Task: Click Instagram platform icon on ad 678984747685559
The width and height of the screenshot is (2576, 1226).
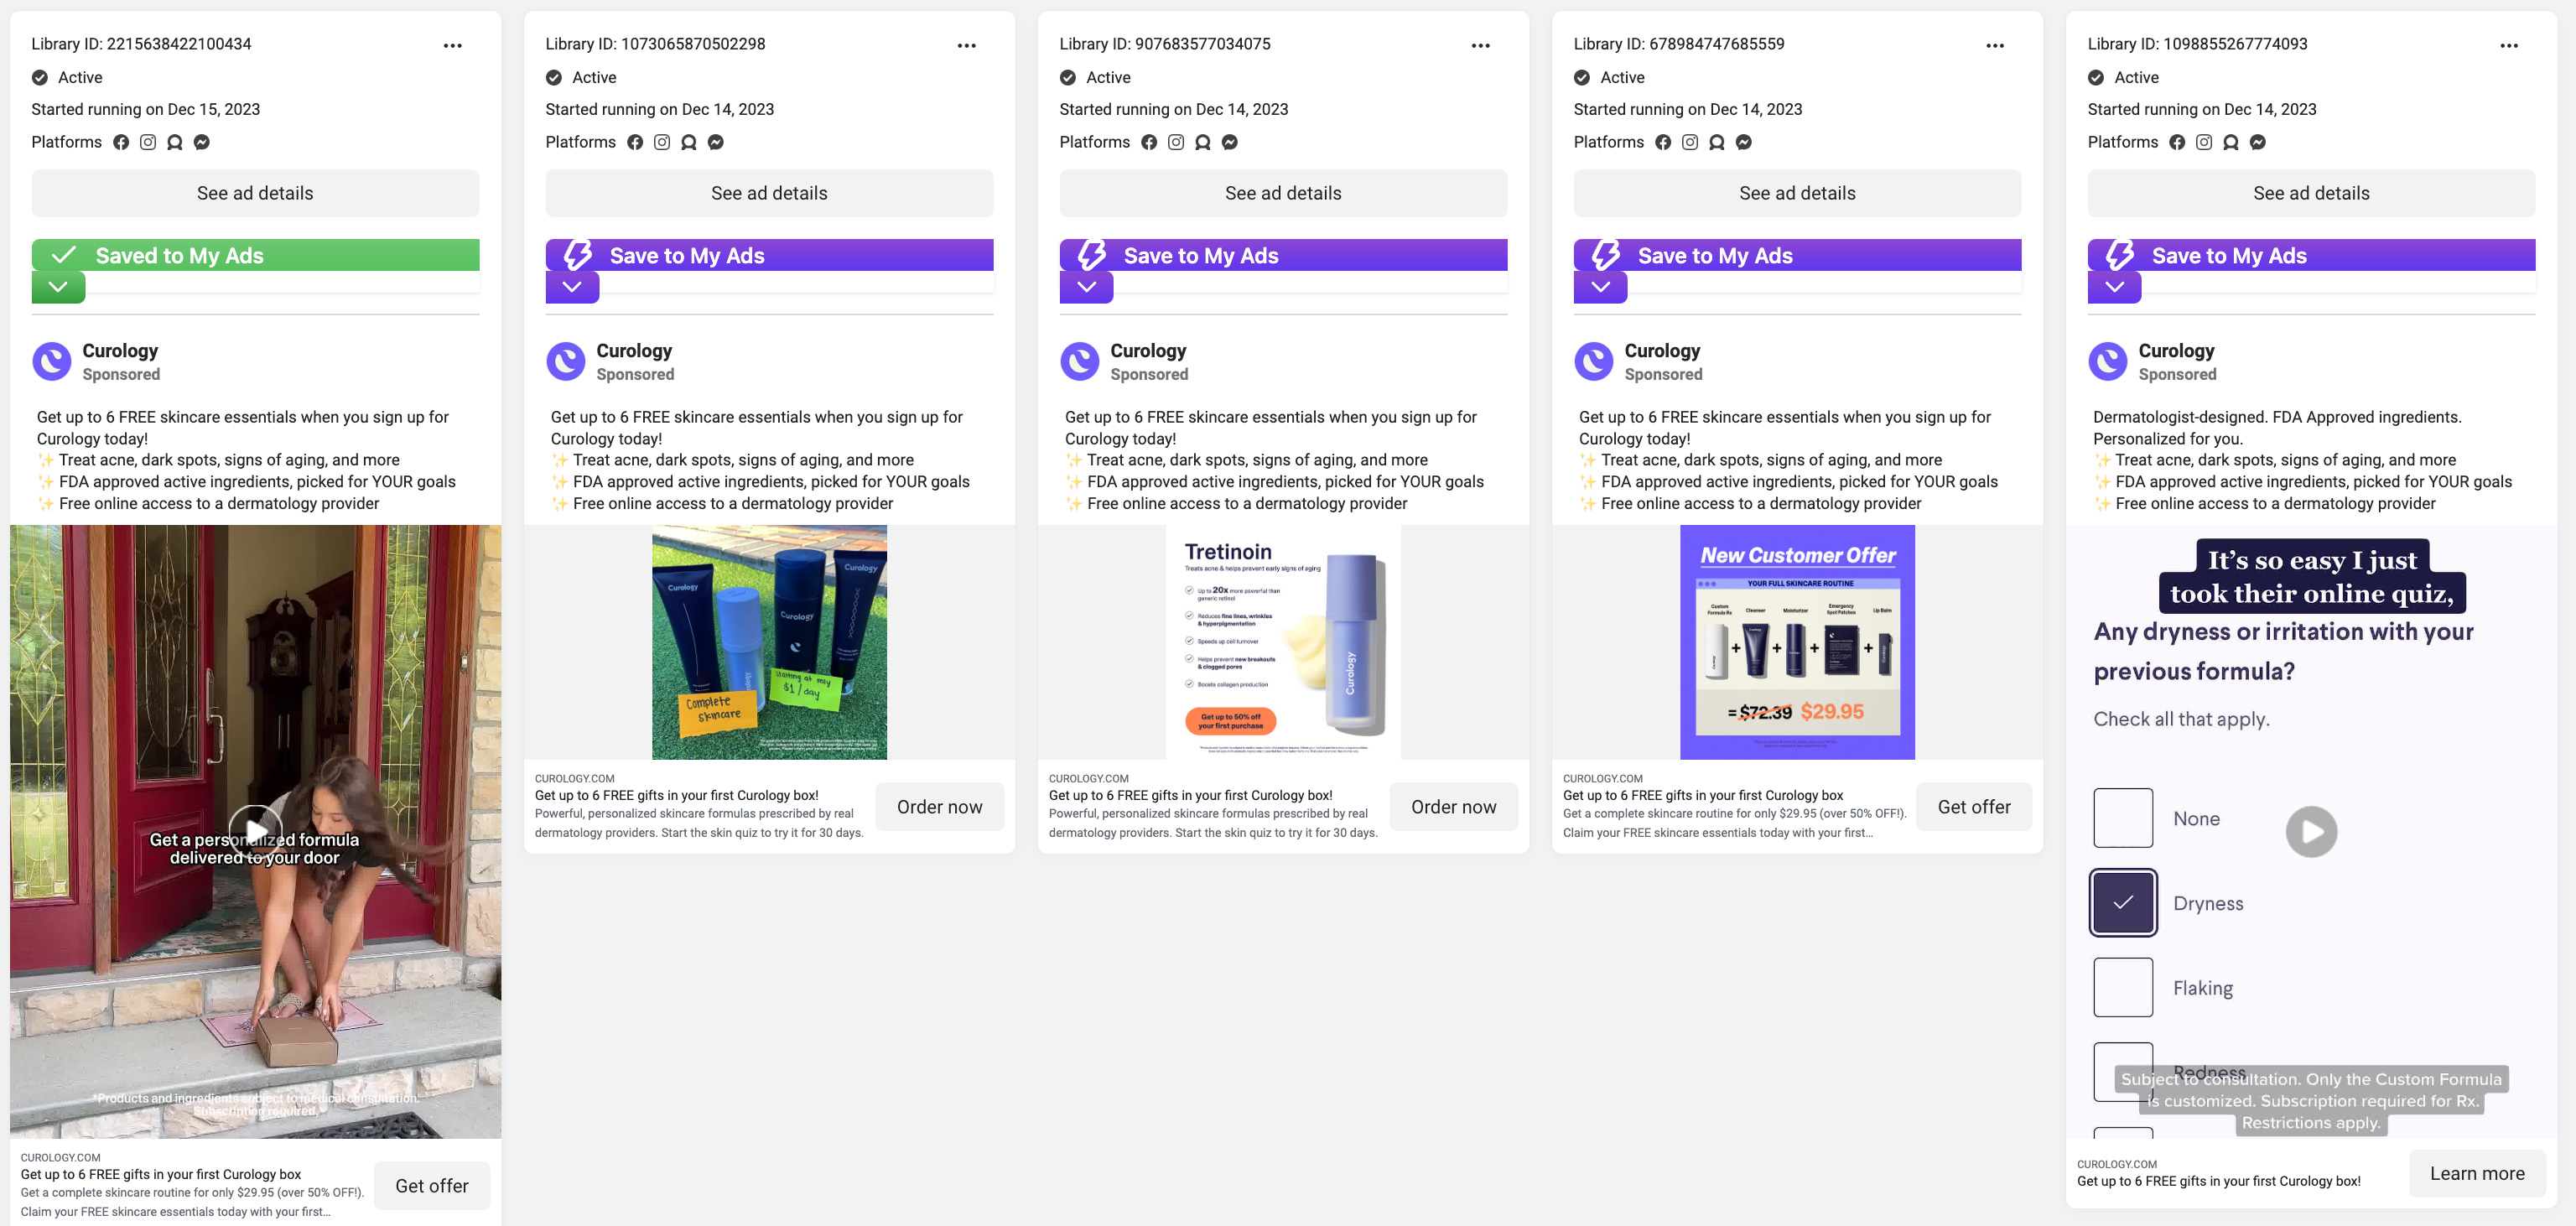Action: coord(1690,142)
